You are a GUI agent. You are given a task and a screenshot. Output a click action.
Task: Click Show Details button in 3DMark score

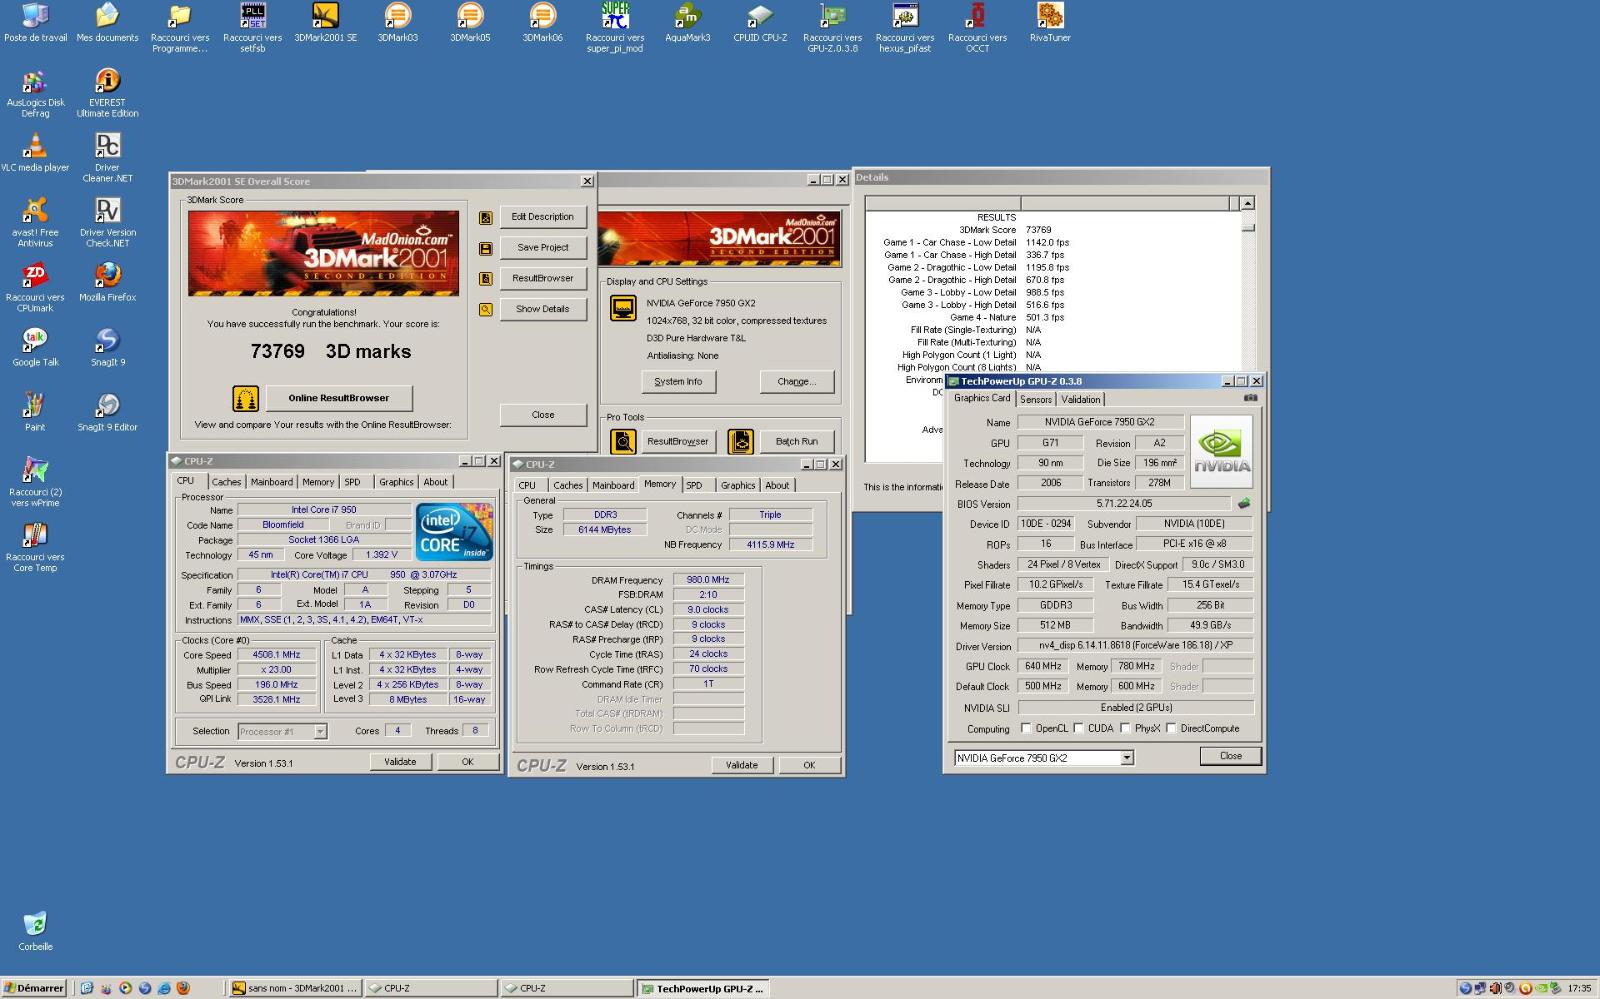543,309
